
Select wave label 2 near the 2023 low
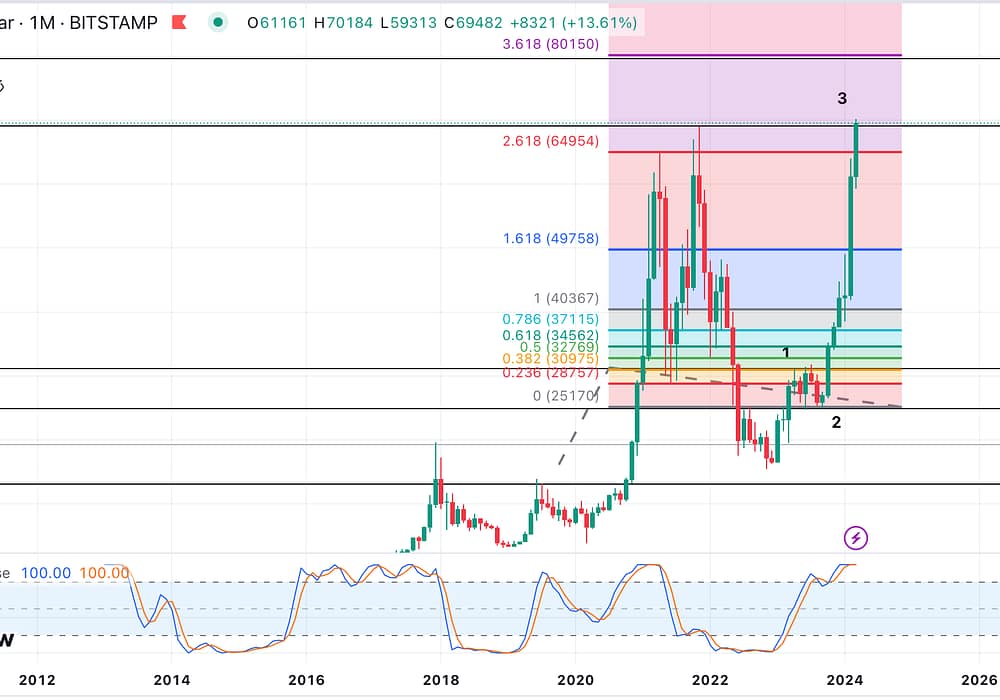[x=836, y=422]
